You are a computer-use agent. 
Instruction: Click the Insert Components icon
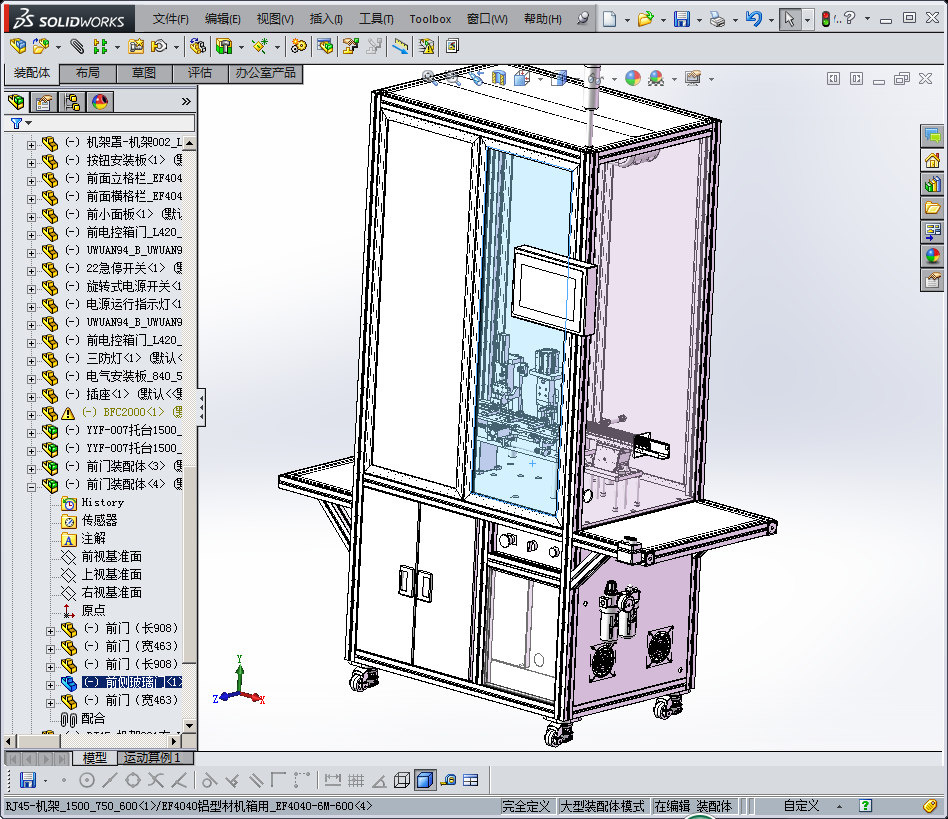(40, 46)
